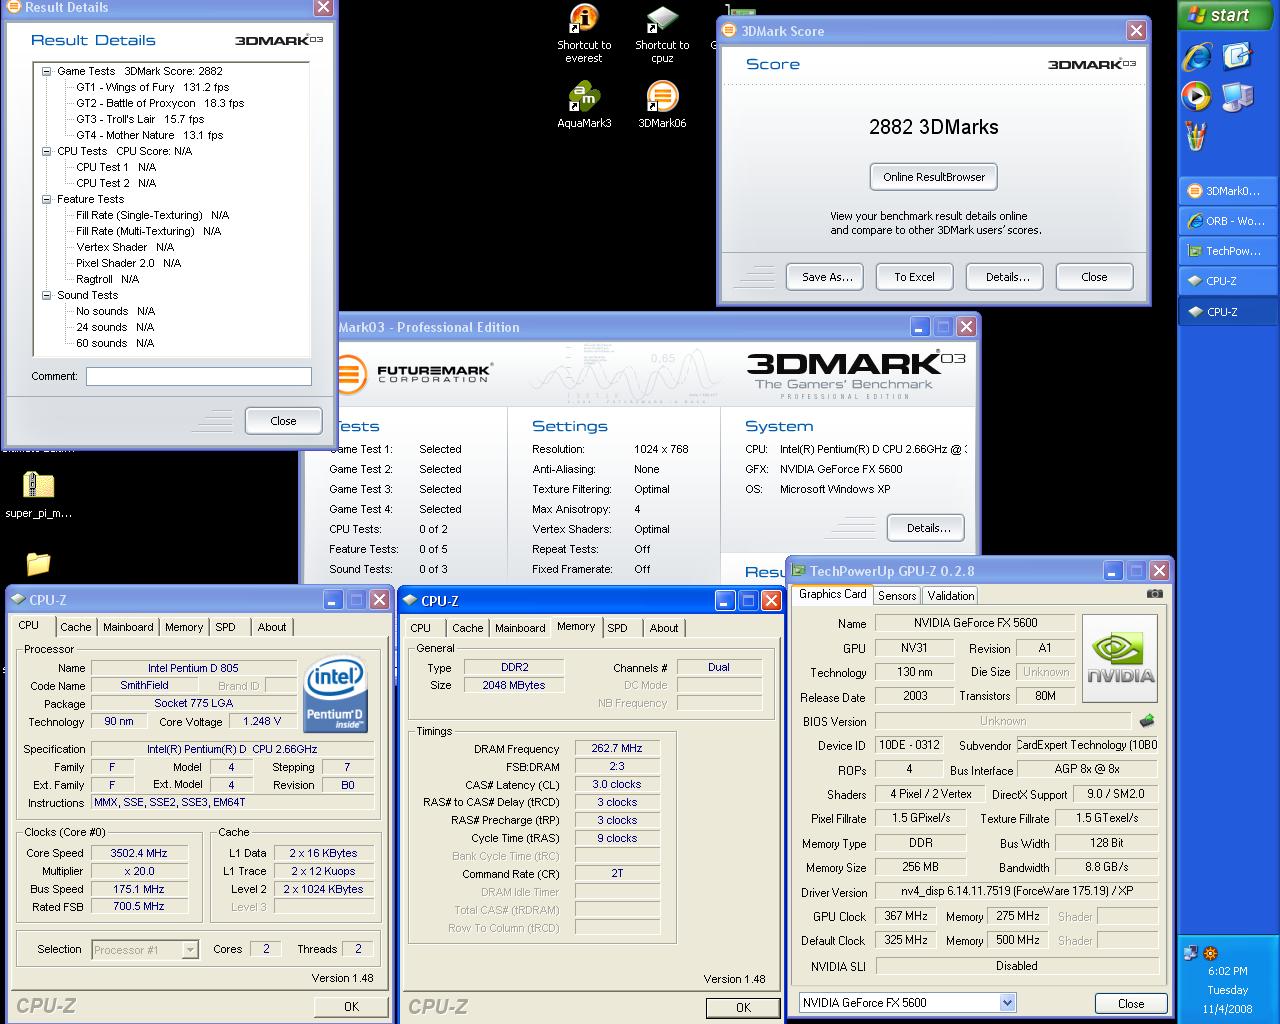Open the GPU selection dropdown in GPU-Z
1280x1024 pixels.
click(x=1007, y=1002)
